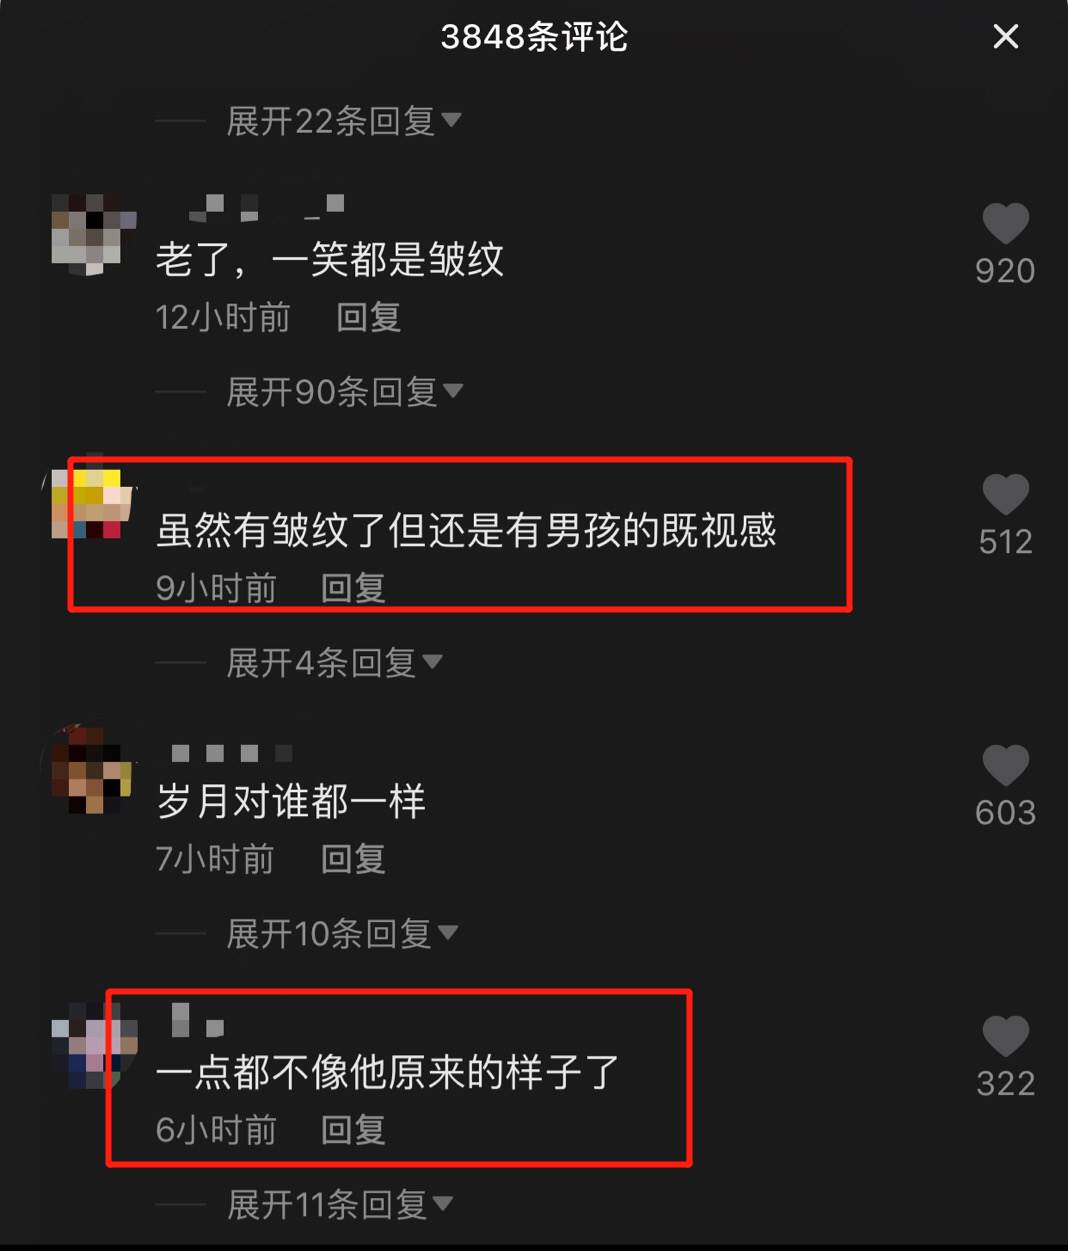Select the comment text 岁月对谁都一样

pyautogui.click(x=291, y=801)
